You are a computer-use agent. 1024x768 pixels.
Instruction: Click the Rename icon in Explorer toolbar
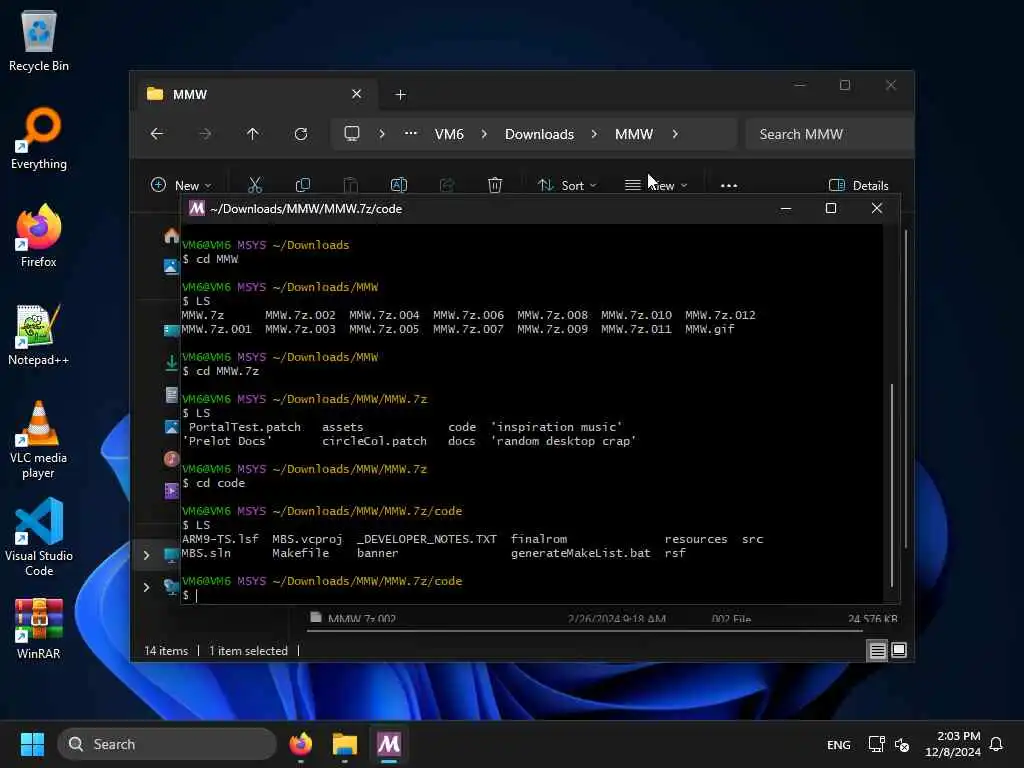pyautogui.click(x=399, y=185)
